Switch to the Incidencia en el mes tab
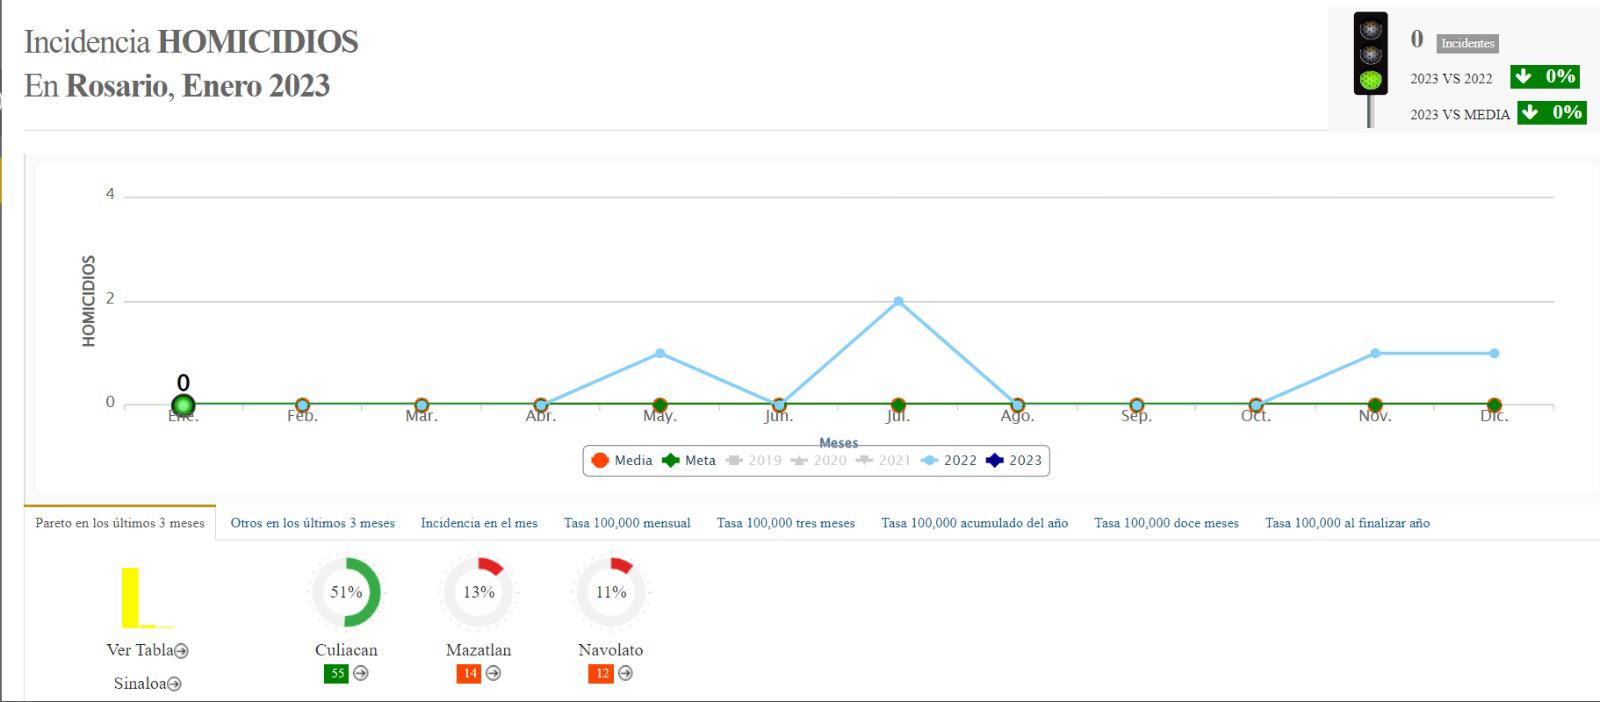The image size is (1600, 702). tap(479, 523)
